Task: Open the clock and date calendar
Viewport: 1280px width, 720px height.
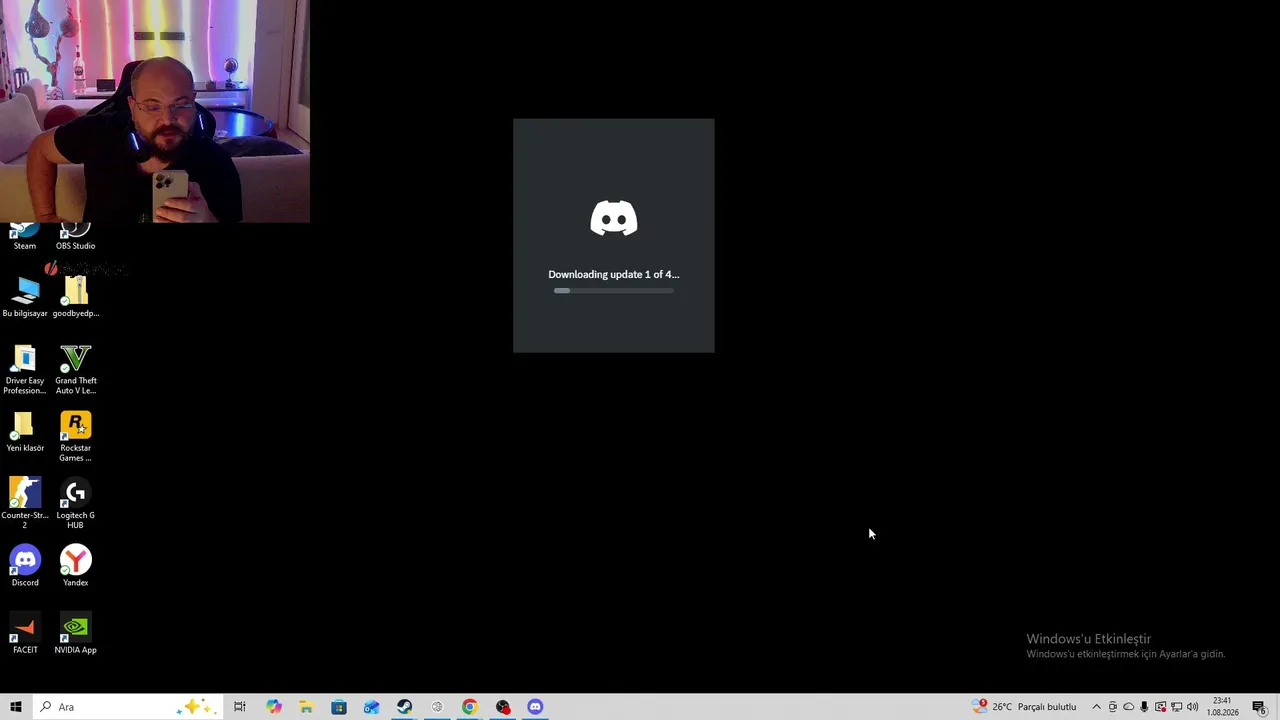Action: point(1222,707)
